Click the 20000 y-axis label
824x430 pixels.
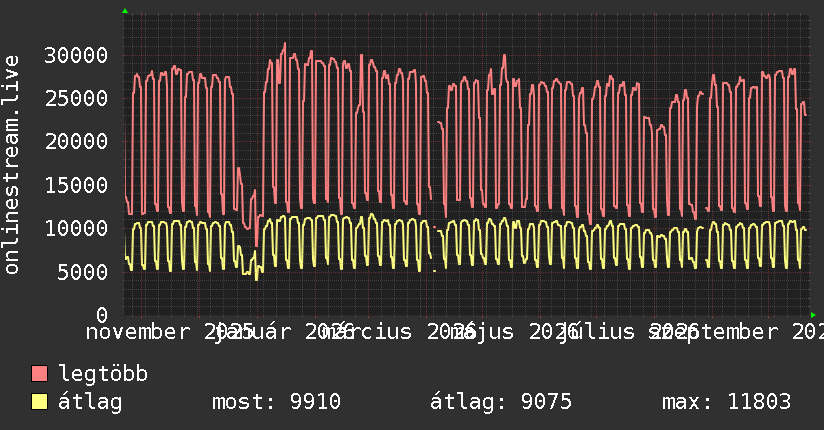point(76,141)
